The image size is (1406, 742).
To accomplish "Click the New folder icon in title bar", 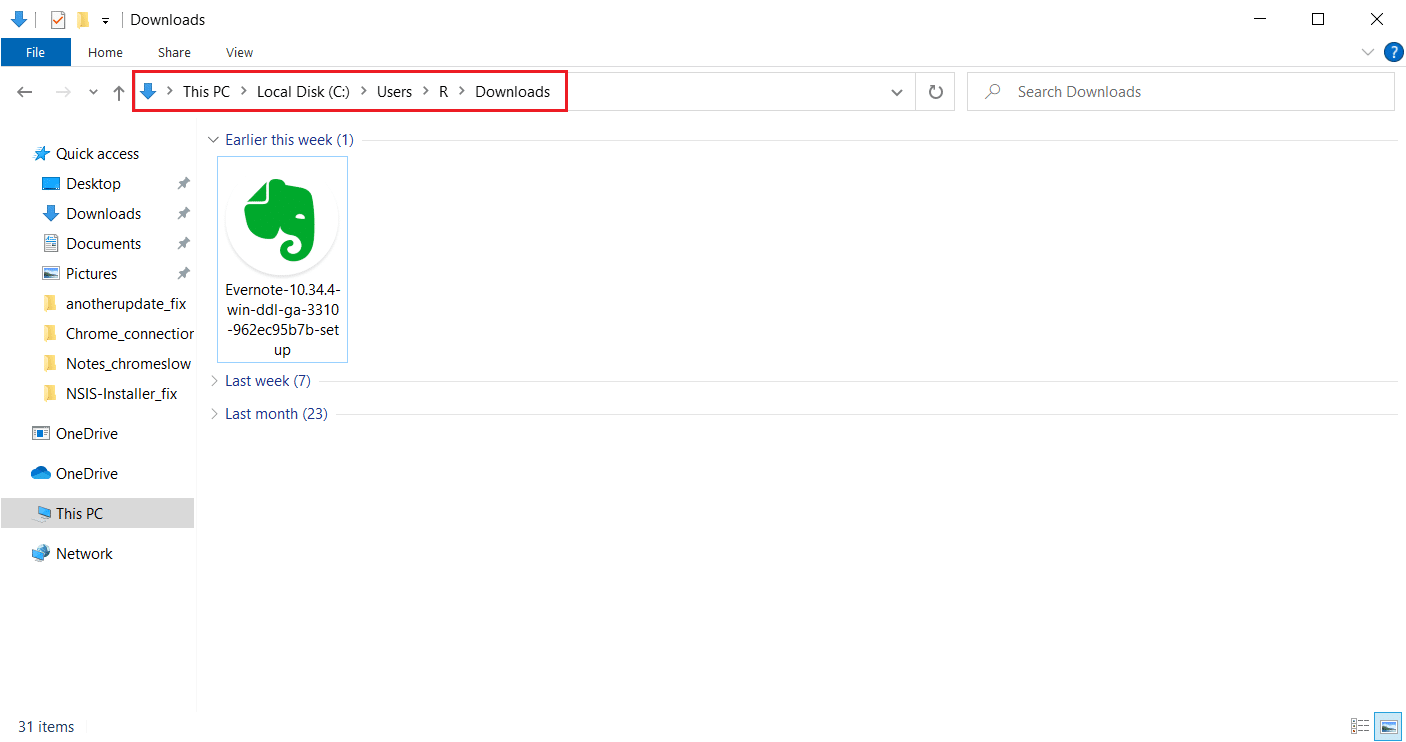I will point(83,19).
